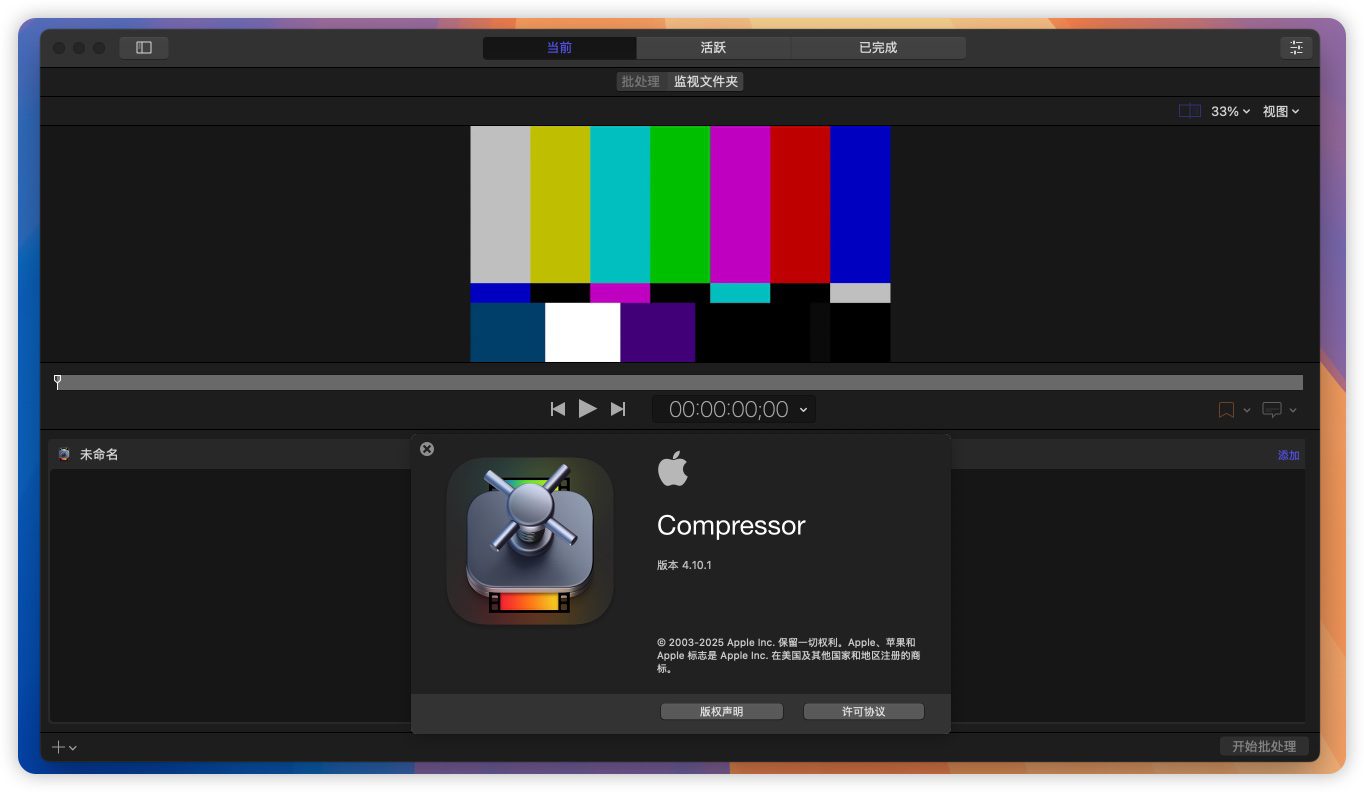1364x792 pixels.
Task: Toggle the comparison view icon
Action: (1189, 111)
